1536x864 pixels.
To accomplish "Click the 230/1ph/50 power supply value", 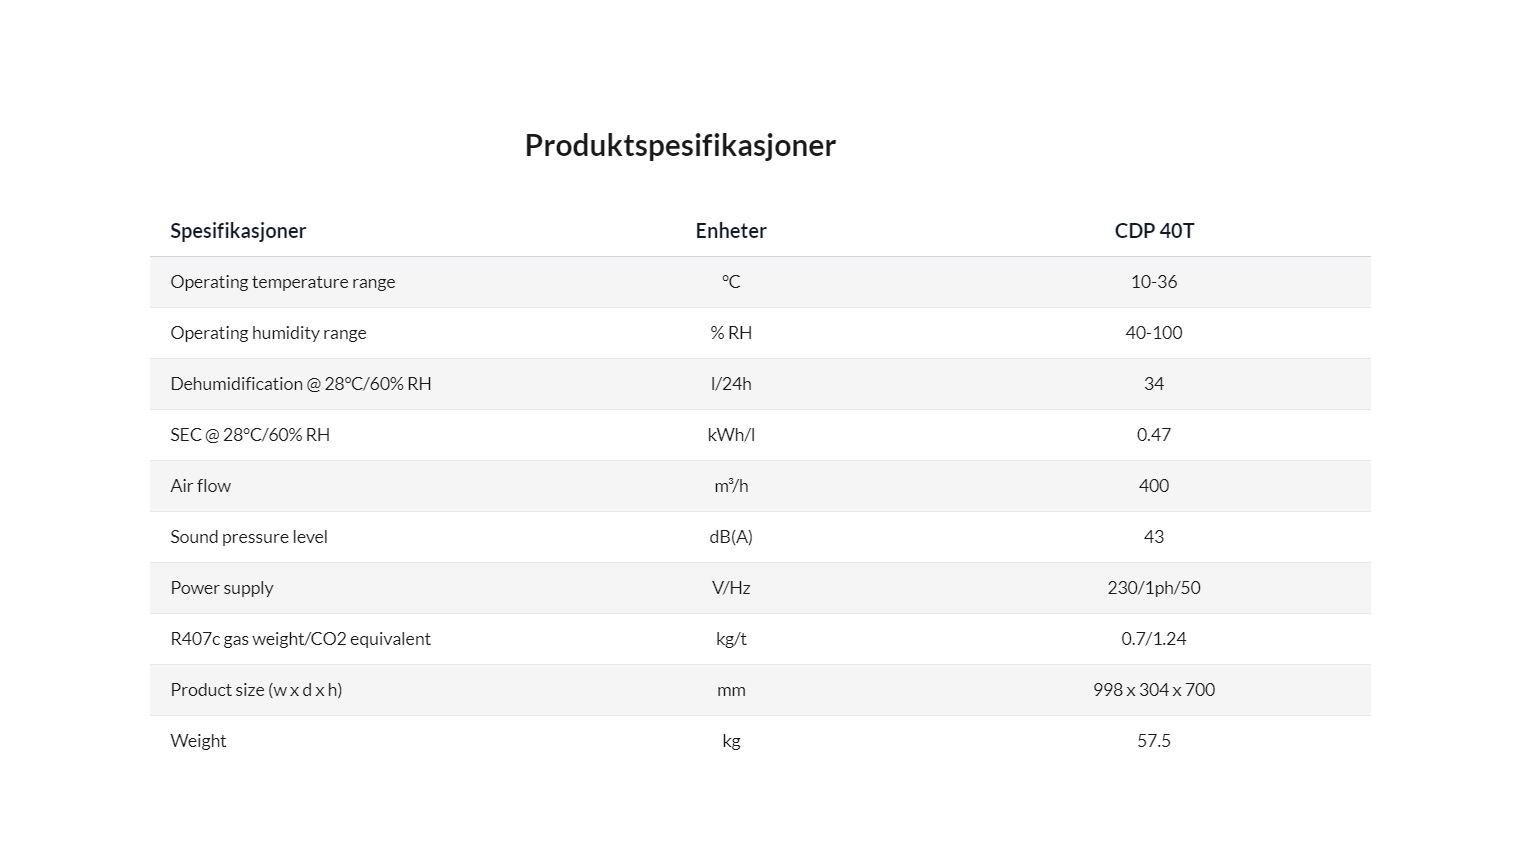I will tap(1154, 588).
